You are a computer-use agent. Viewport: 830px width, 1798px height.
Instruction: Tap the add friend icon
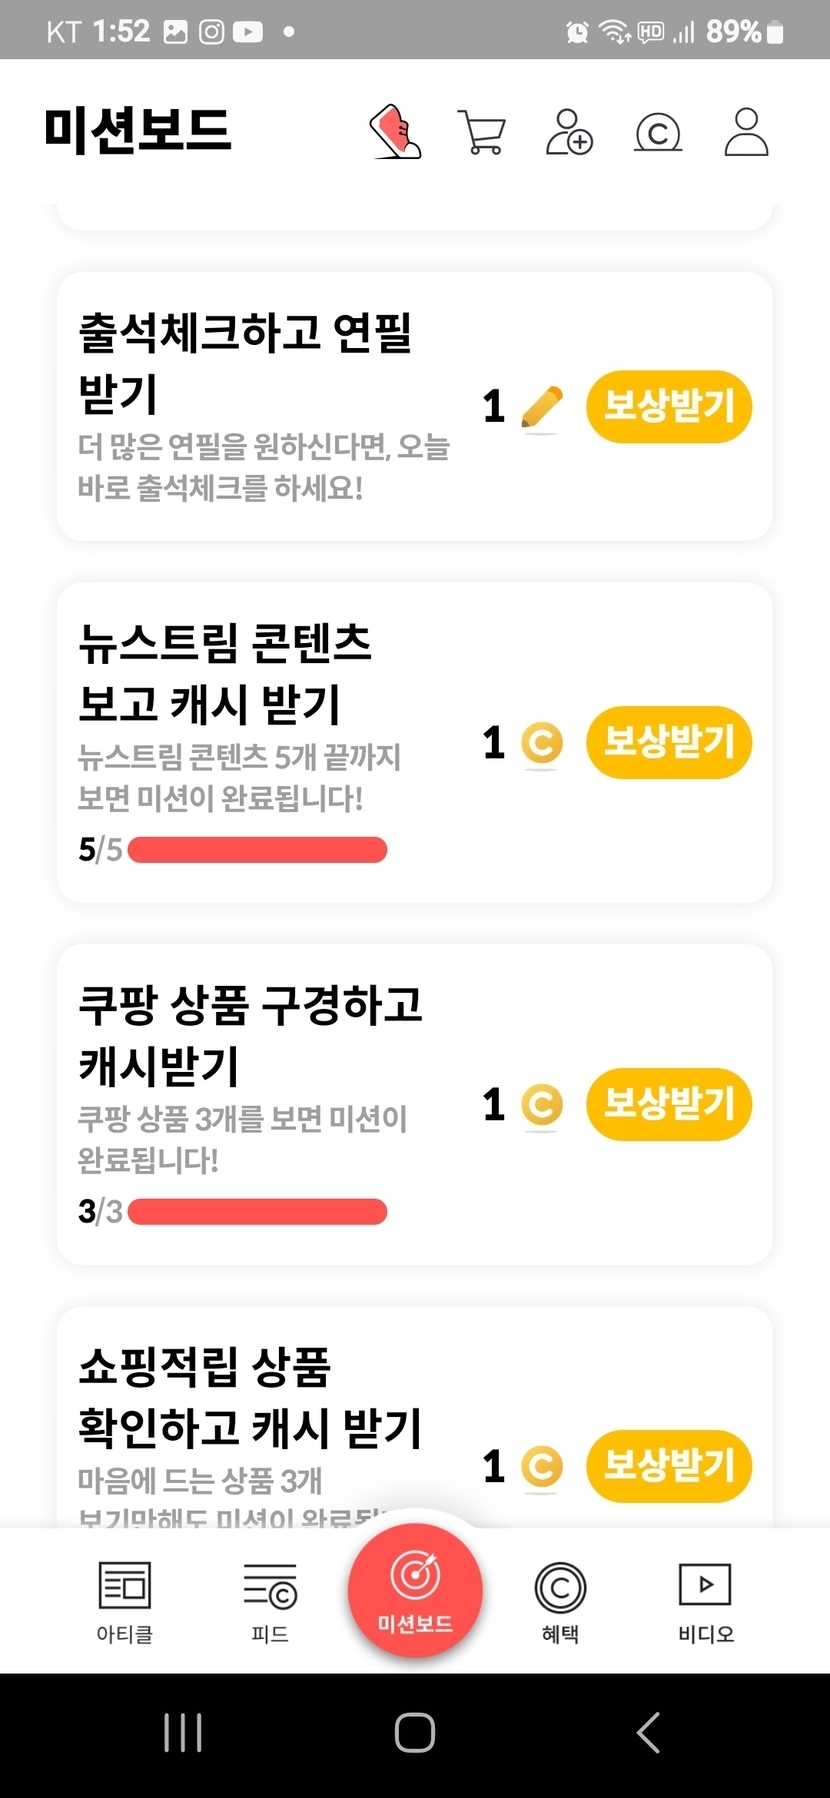click(569, 132)
